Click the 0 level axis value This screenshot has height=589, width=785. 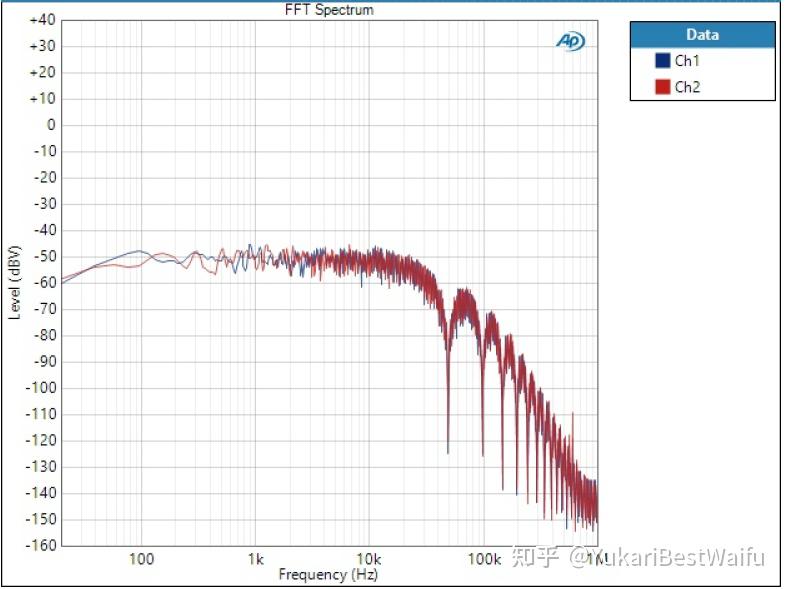pos(51,125)
